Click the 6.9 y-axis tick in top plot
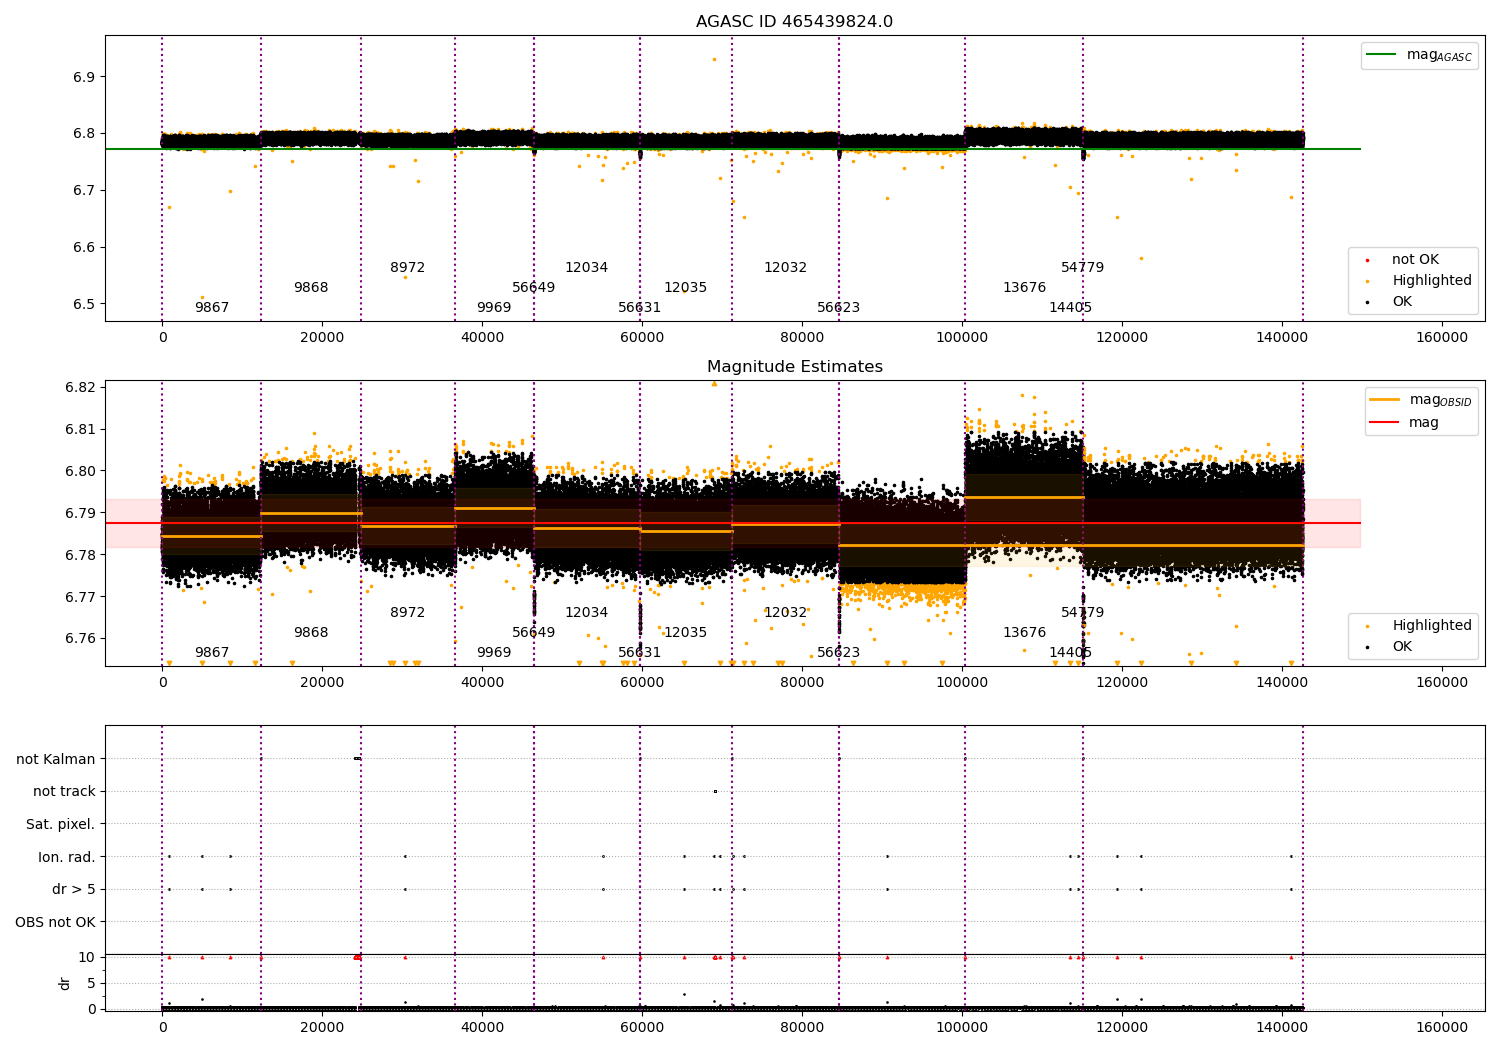This screenshot has width=1500, height=1050. [x=85, y=78]
